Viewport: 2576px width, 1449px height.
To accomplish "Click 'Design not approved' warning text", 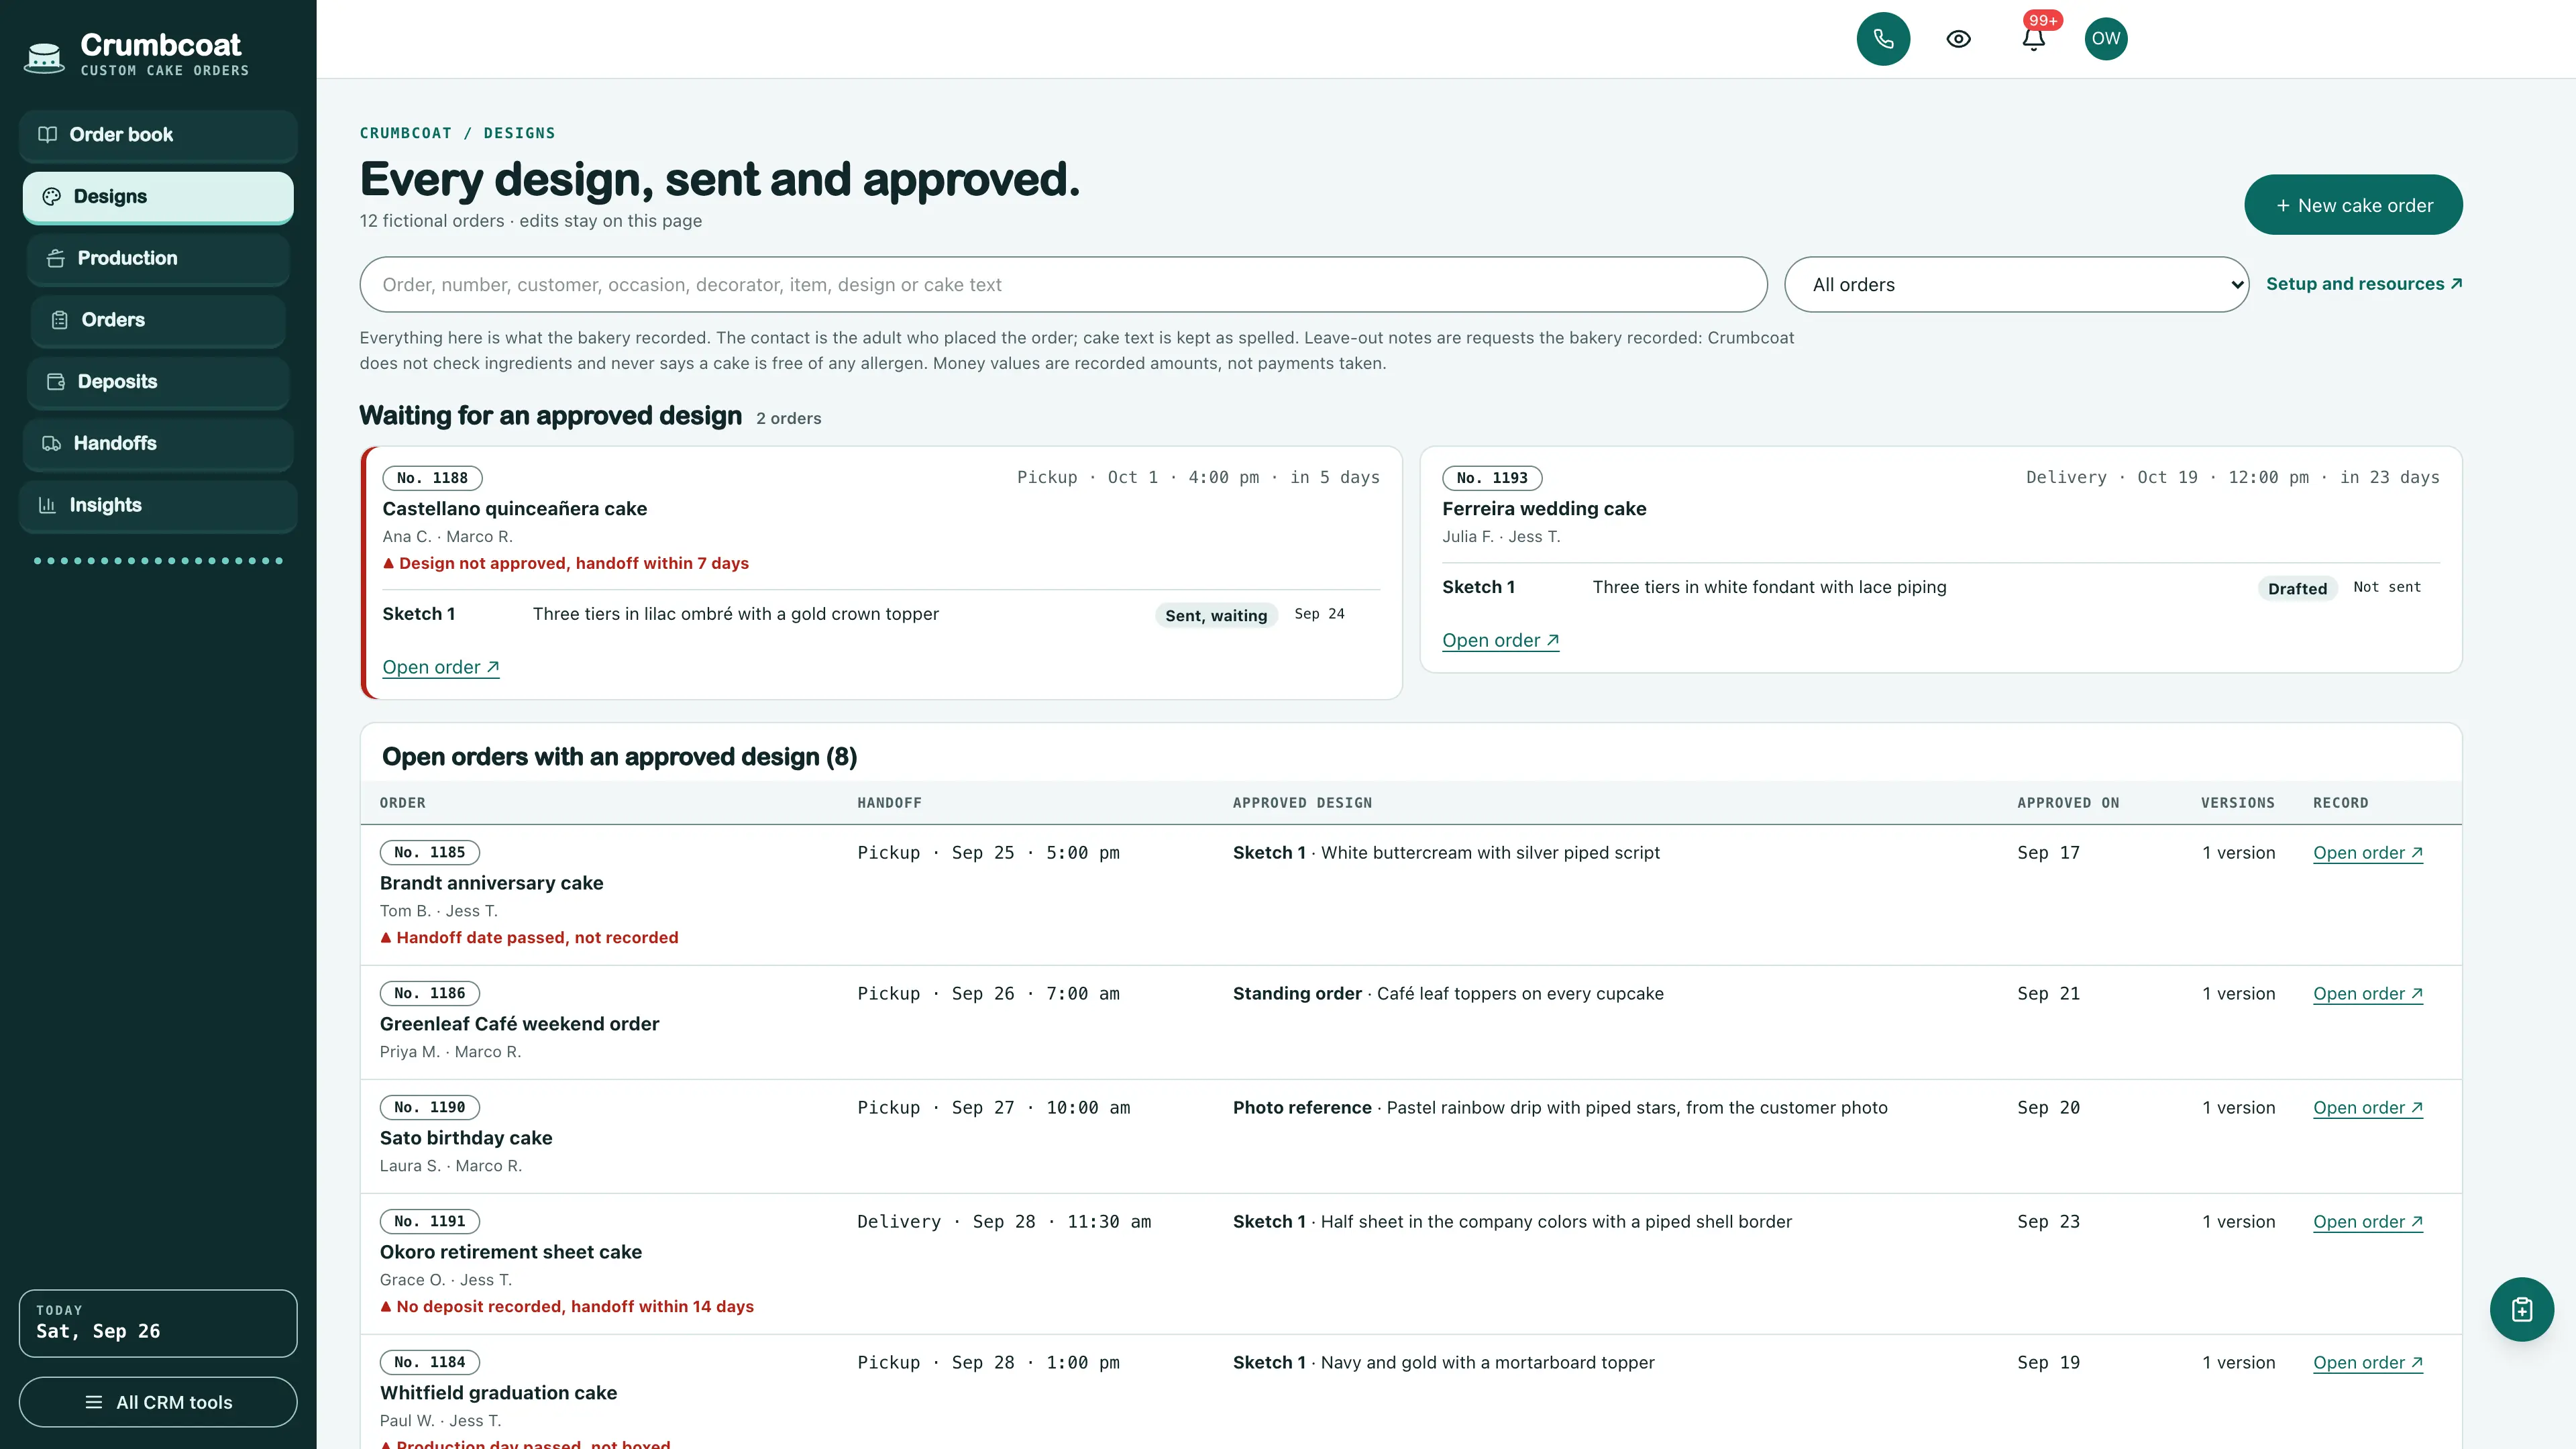I will point(566,564).
